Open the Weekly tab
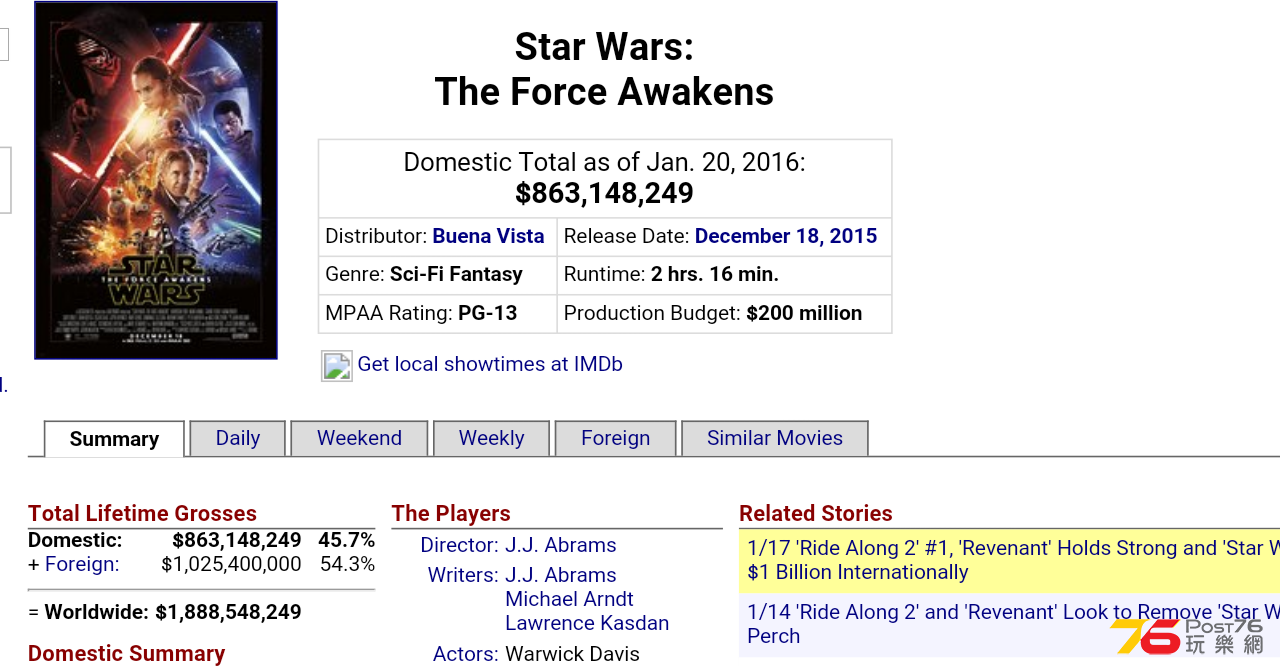Image resolution: width=1280 pixels, height=667 pixels. 491,438
